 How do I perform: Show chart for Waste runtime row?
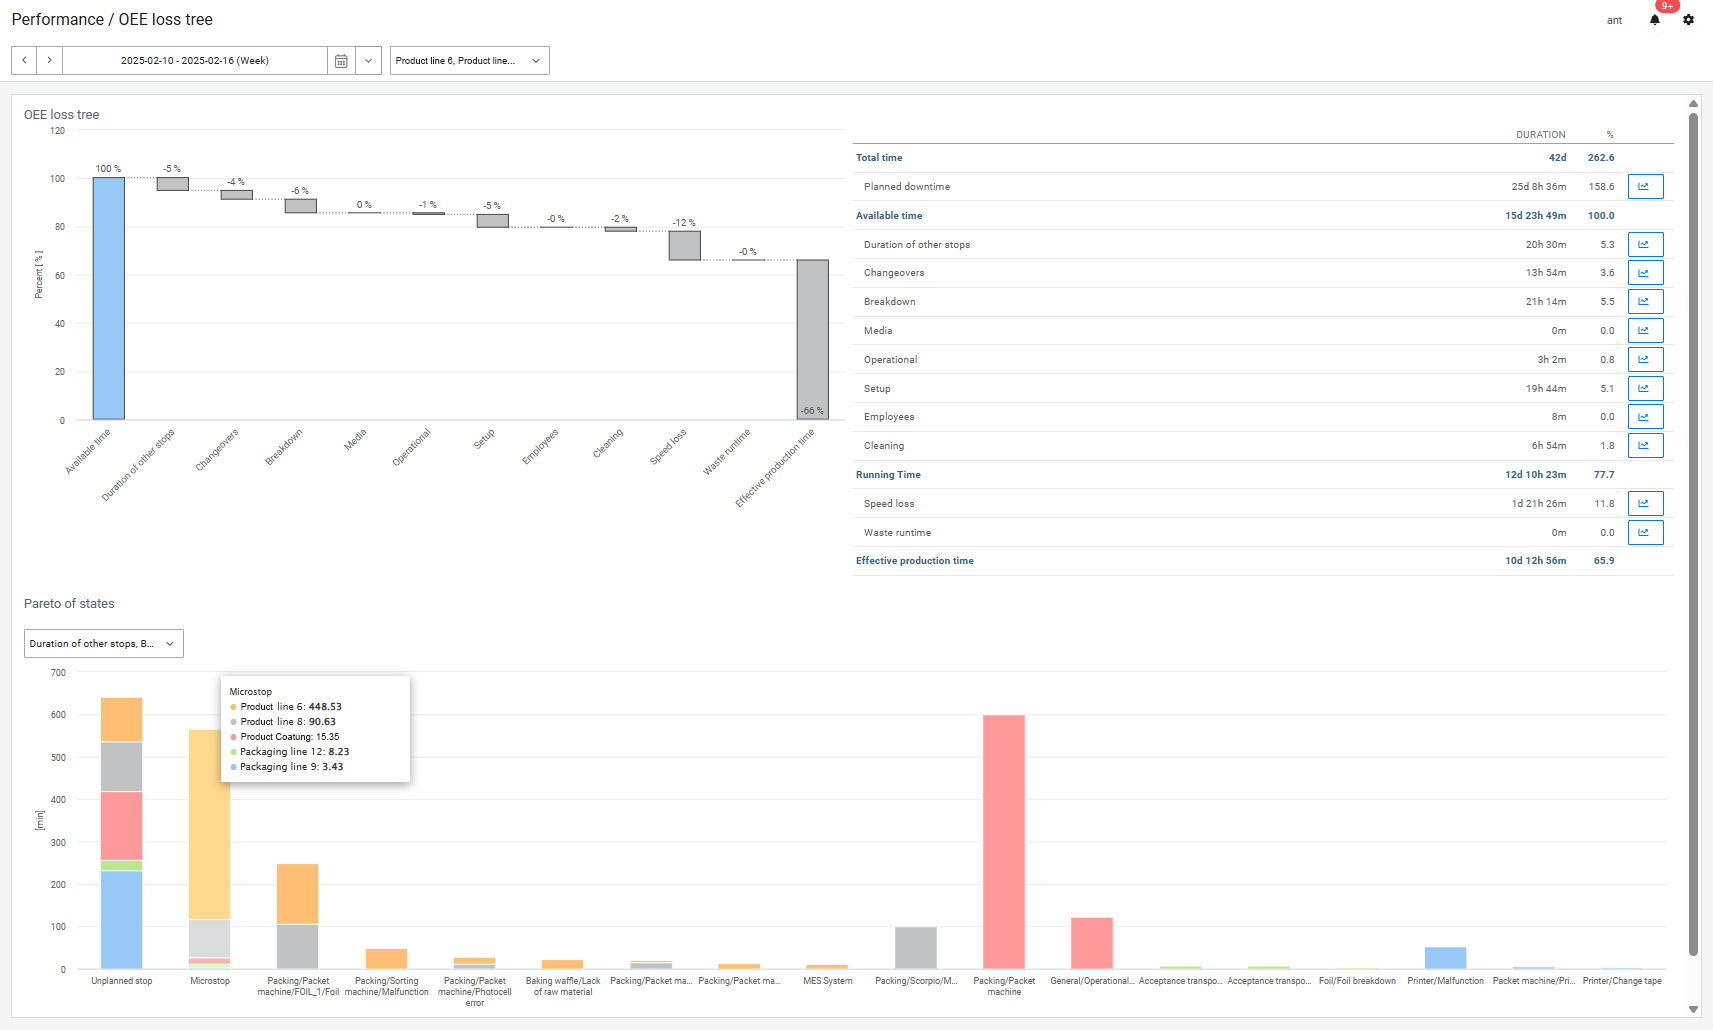click(1645, 532)
